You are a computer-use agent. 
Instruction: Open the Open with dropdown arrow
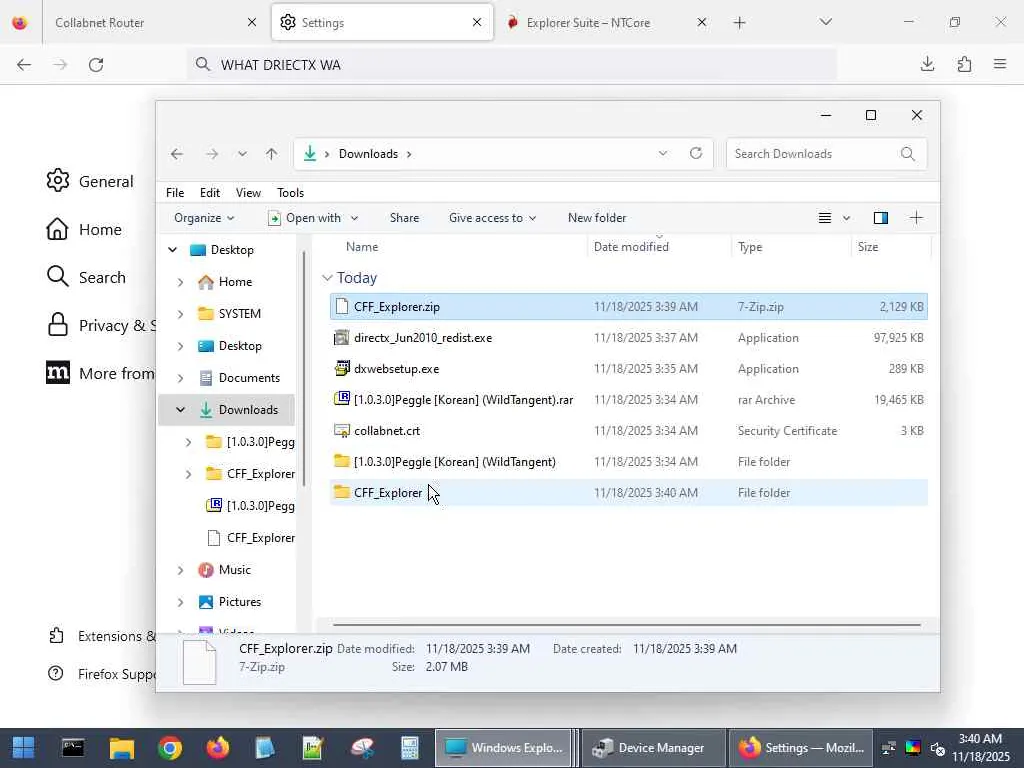coord(355,218)
